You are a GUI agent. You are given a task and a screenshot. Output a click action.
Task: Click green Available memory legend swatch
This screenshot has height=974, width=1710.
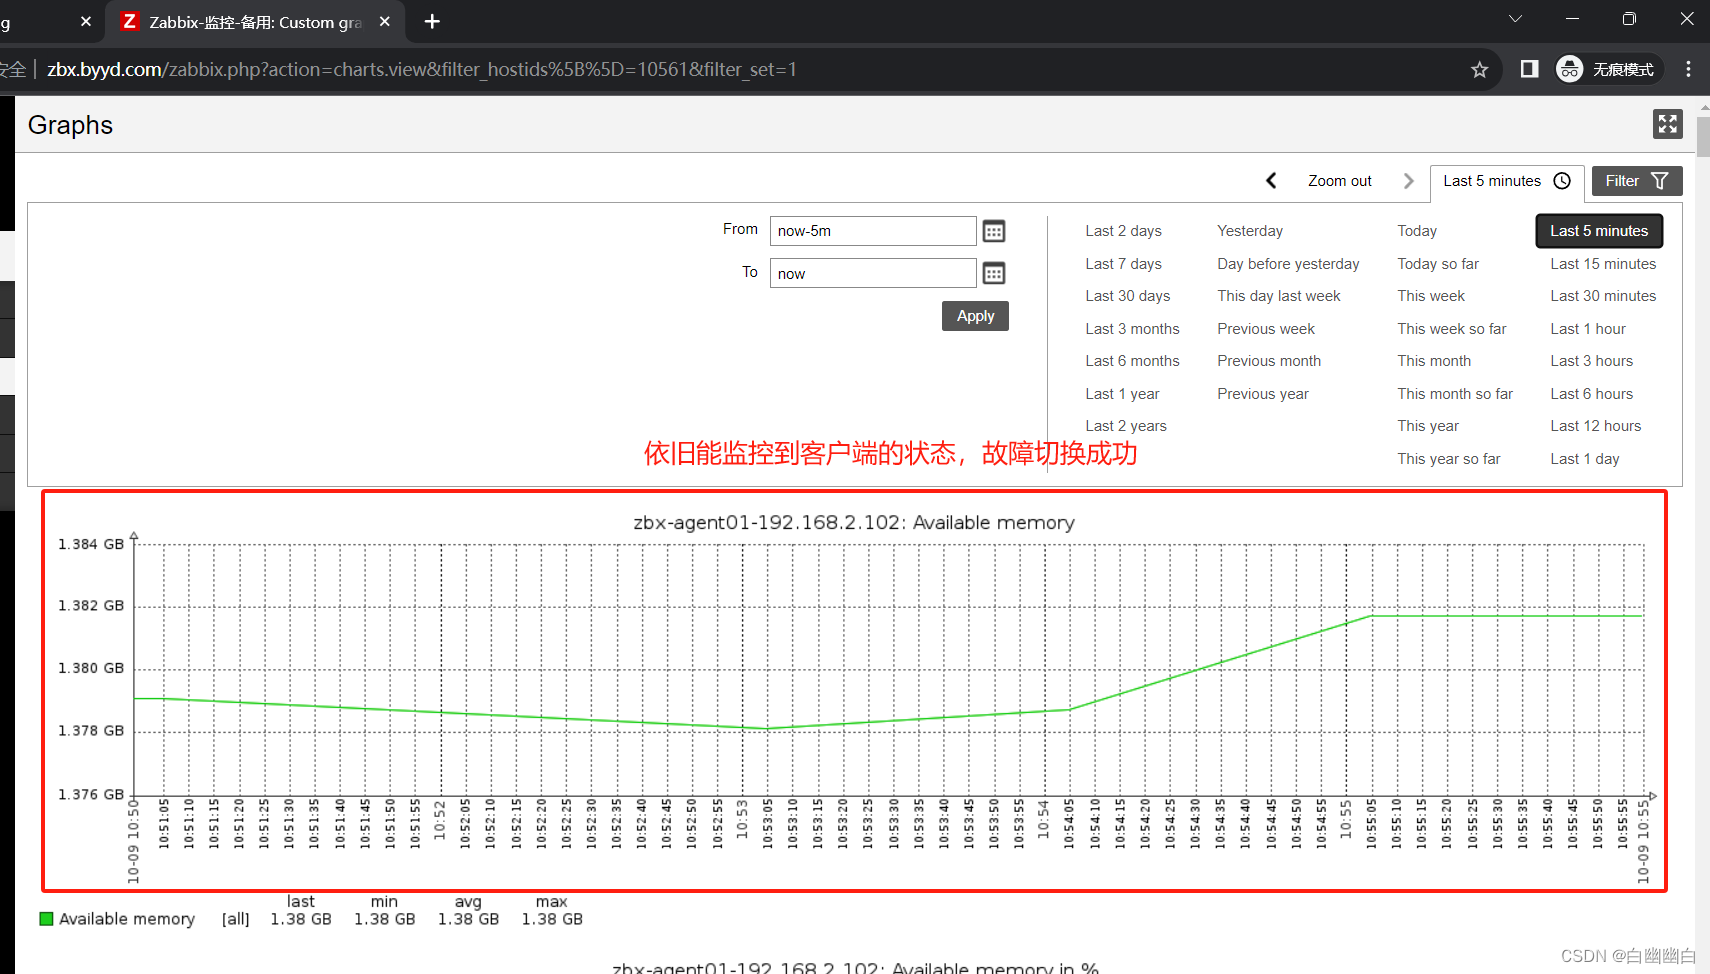click(x=46, y=919)
